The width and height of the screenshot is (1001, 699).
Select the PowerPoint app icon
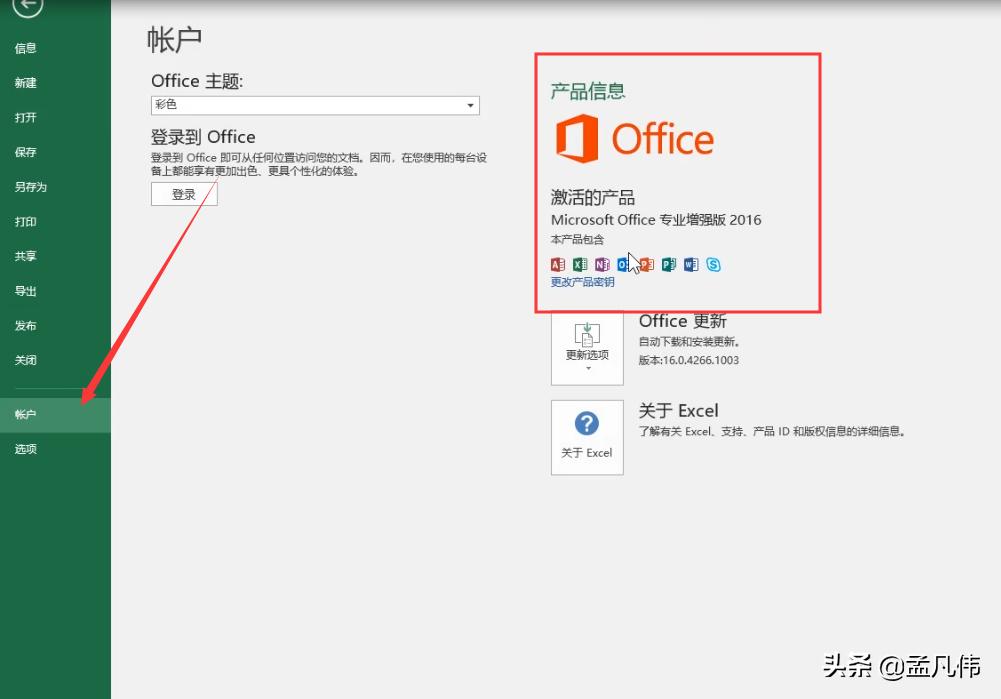click(x=646, y=264)
